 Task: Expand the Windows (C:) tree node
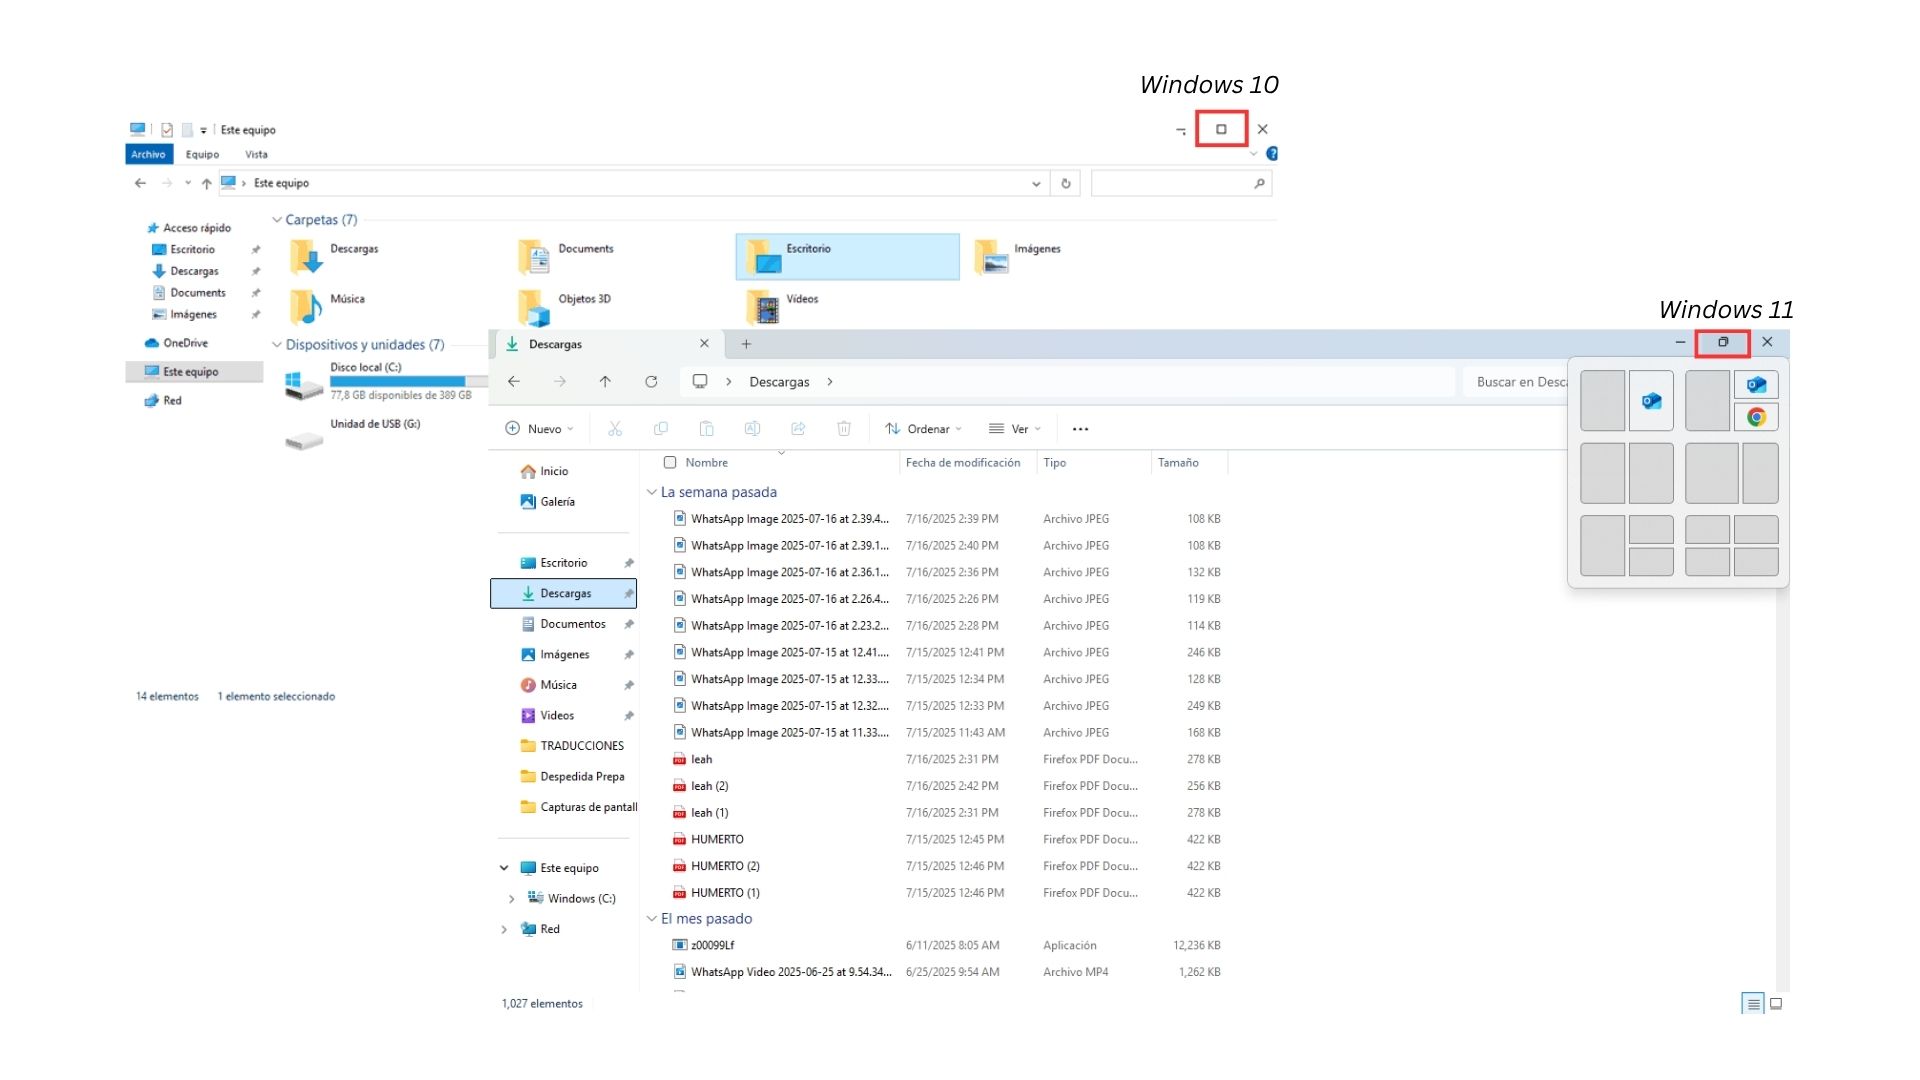coord(511,899)
